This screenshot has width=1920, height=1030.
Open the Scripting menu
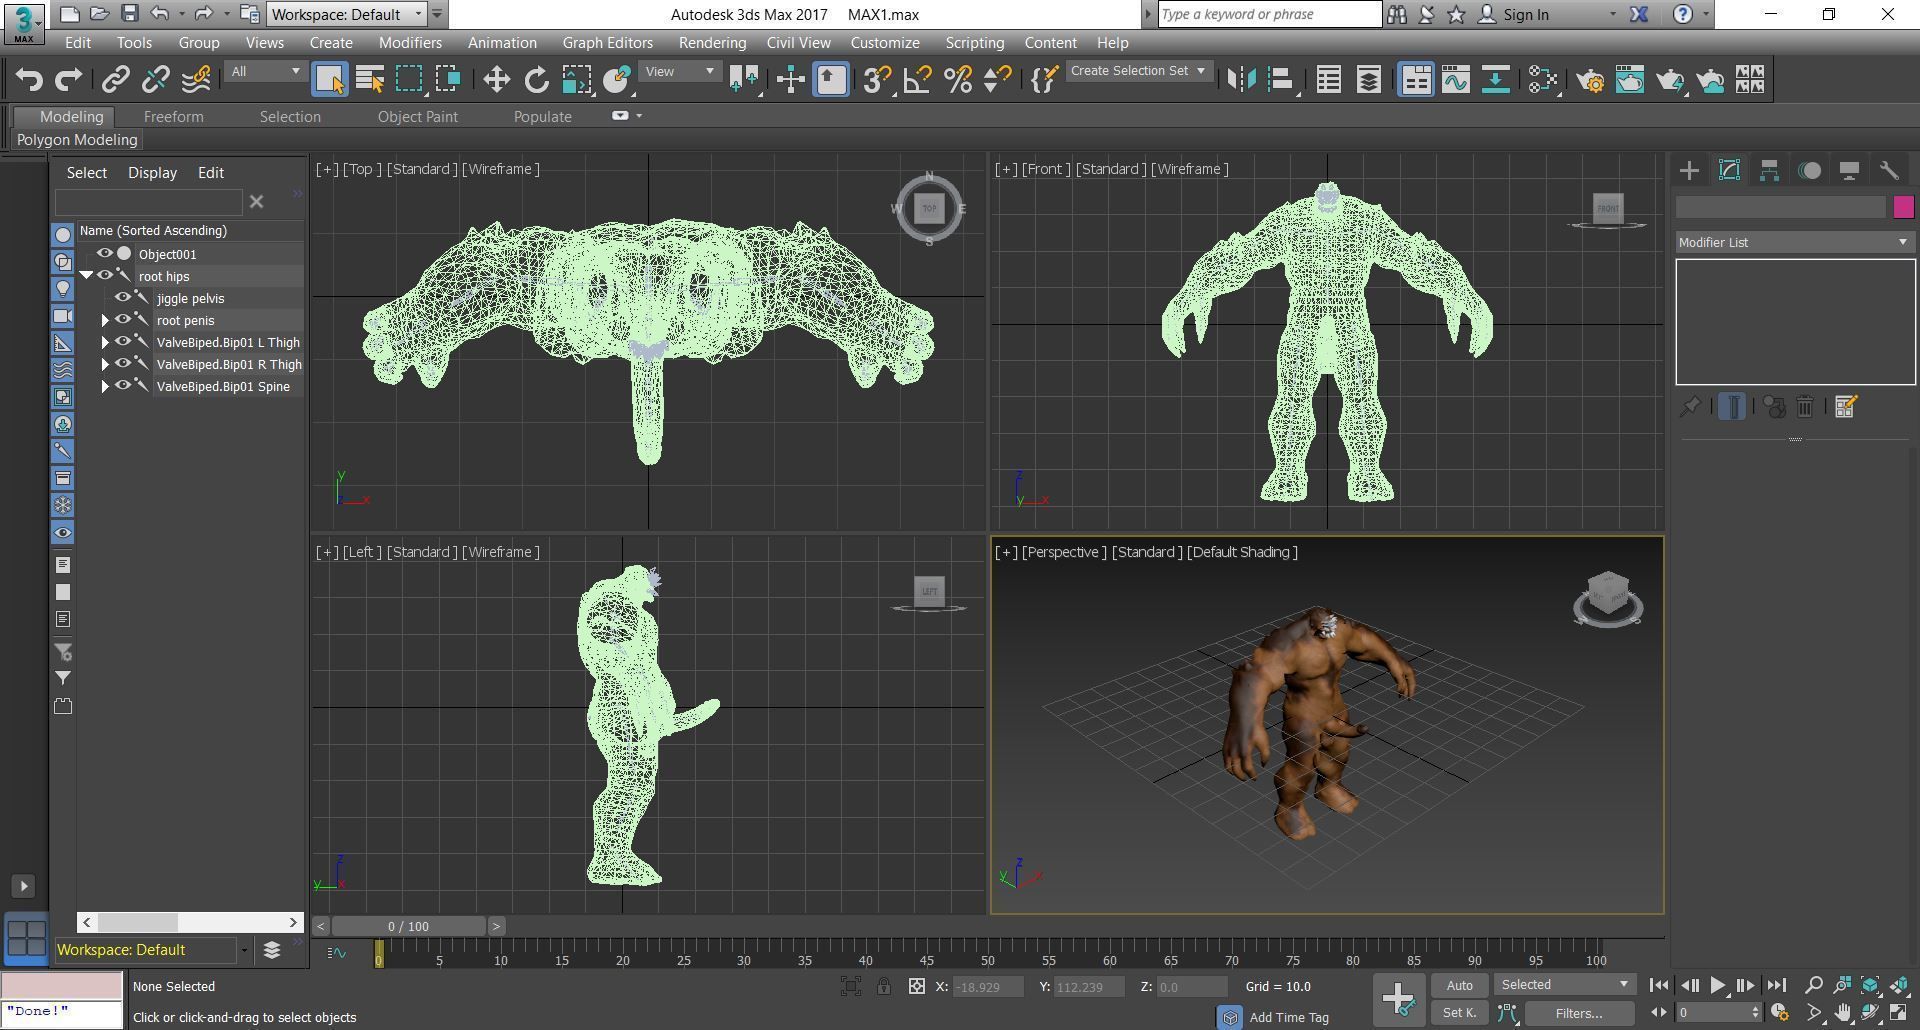[x=974, y=43]
